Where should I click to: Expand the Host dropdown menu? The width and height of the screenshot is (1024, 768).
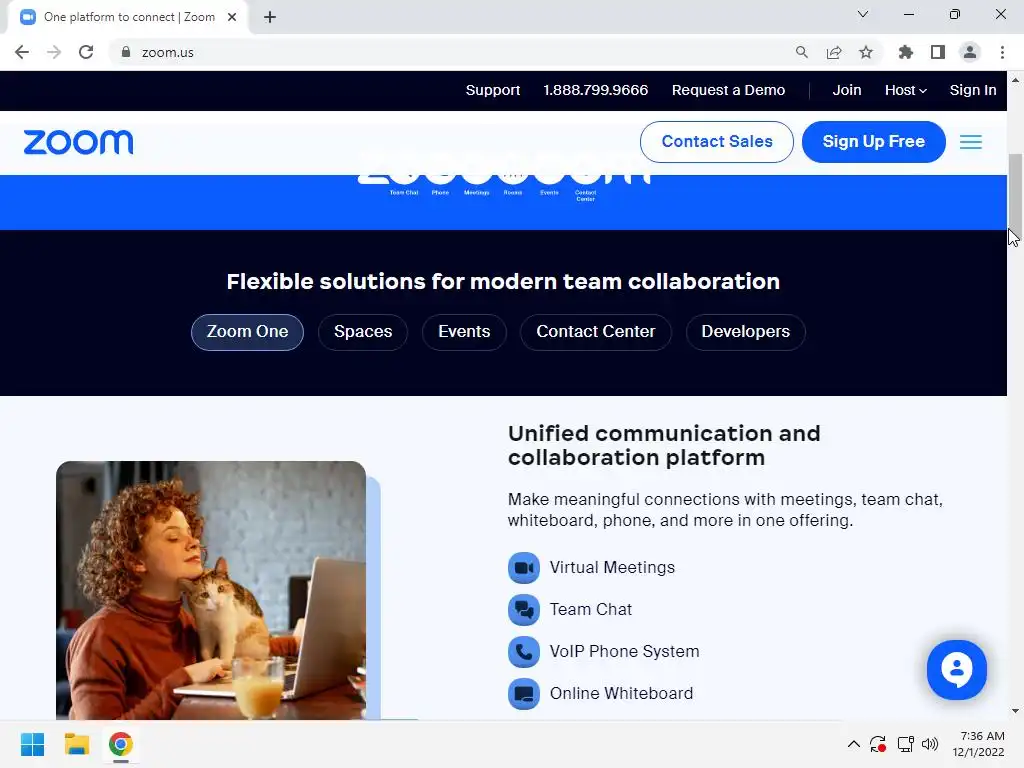tap(906, 90)
